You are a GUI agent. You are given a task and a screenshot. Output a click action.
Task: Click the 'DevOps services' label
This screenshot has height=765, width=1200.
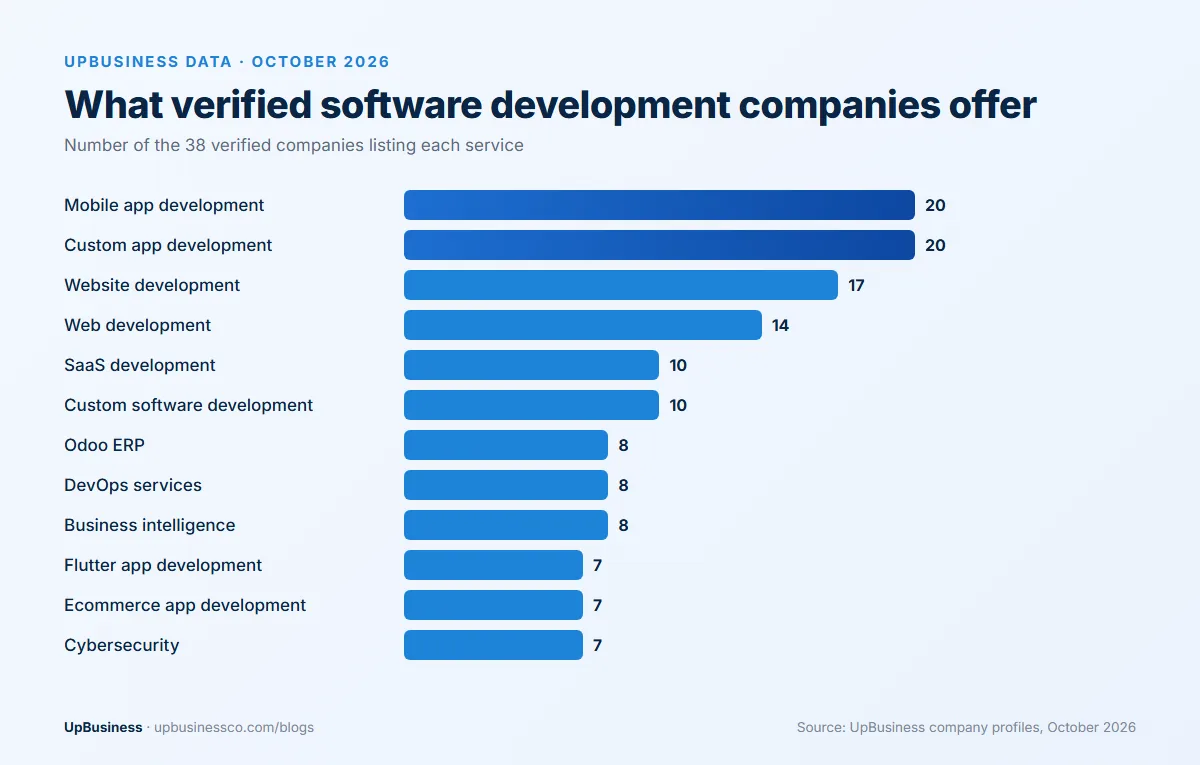point(133,485)
